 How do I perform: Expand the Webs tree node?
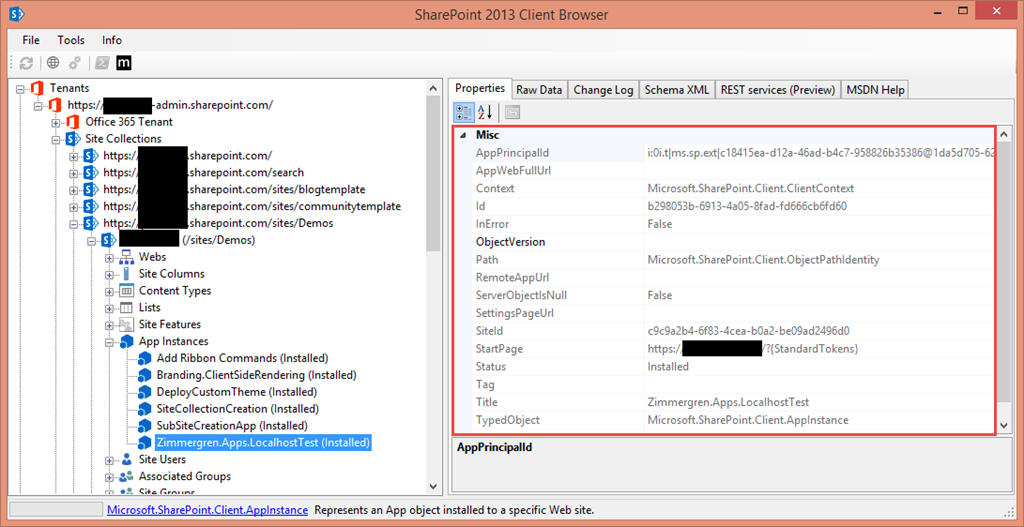point(110,257)
